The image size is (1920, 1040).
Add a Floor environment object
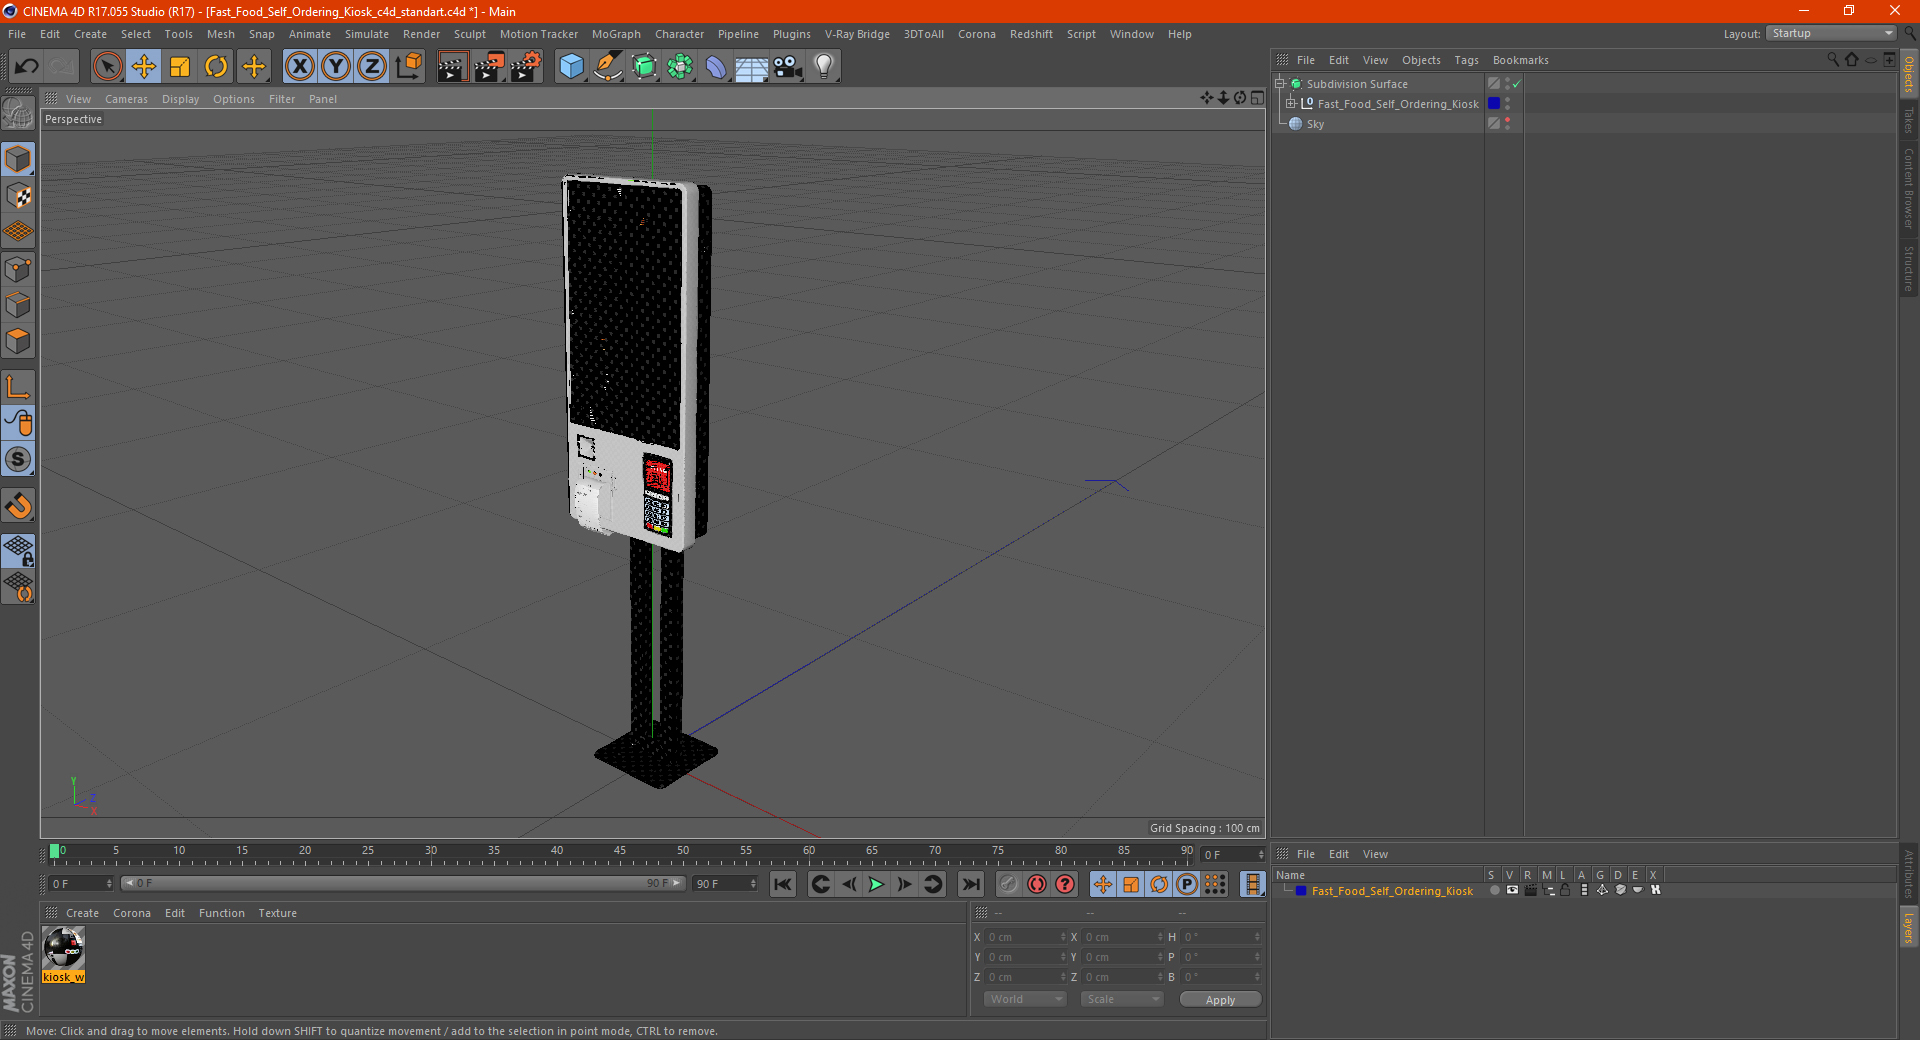(x=751, y=67)
